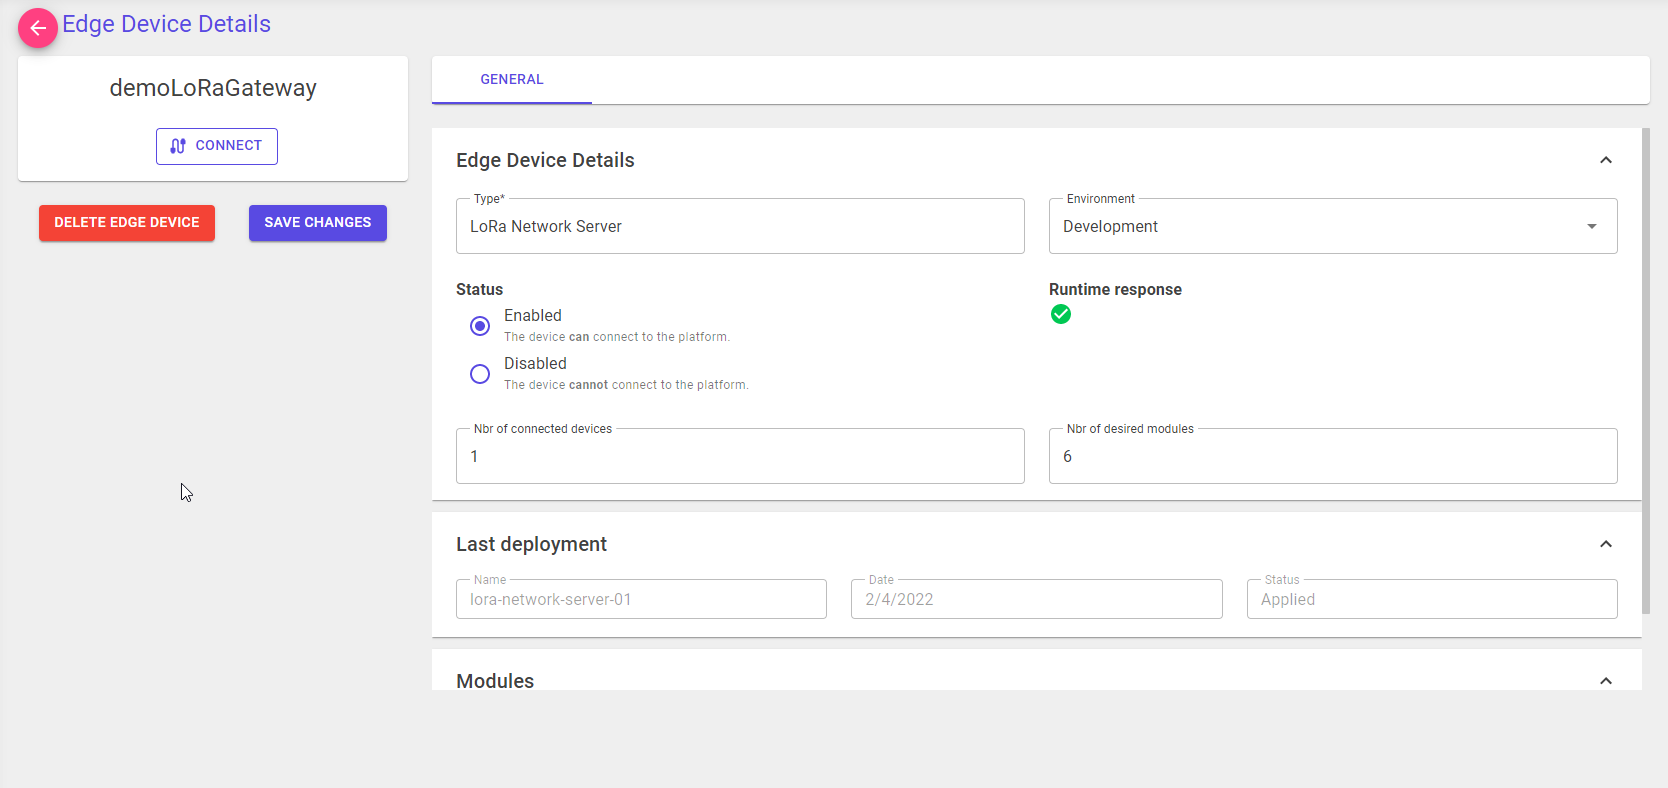Click the green runtime response check icon
This screenshot has width=1668, height=788.
1061,315
